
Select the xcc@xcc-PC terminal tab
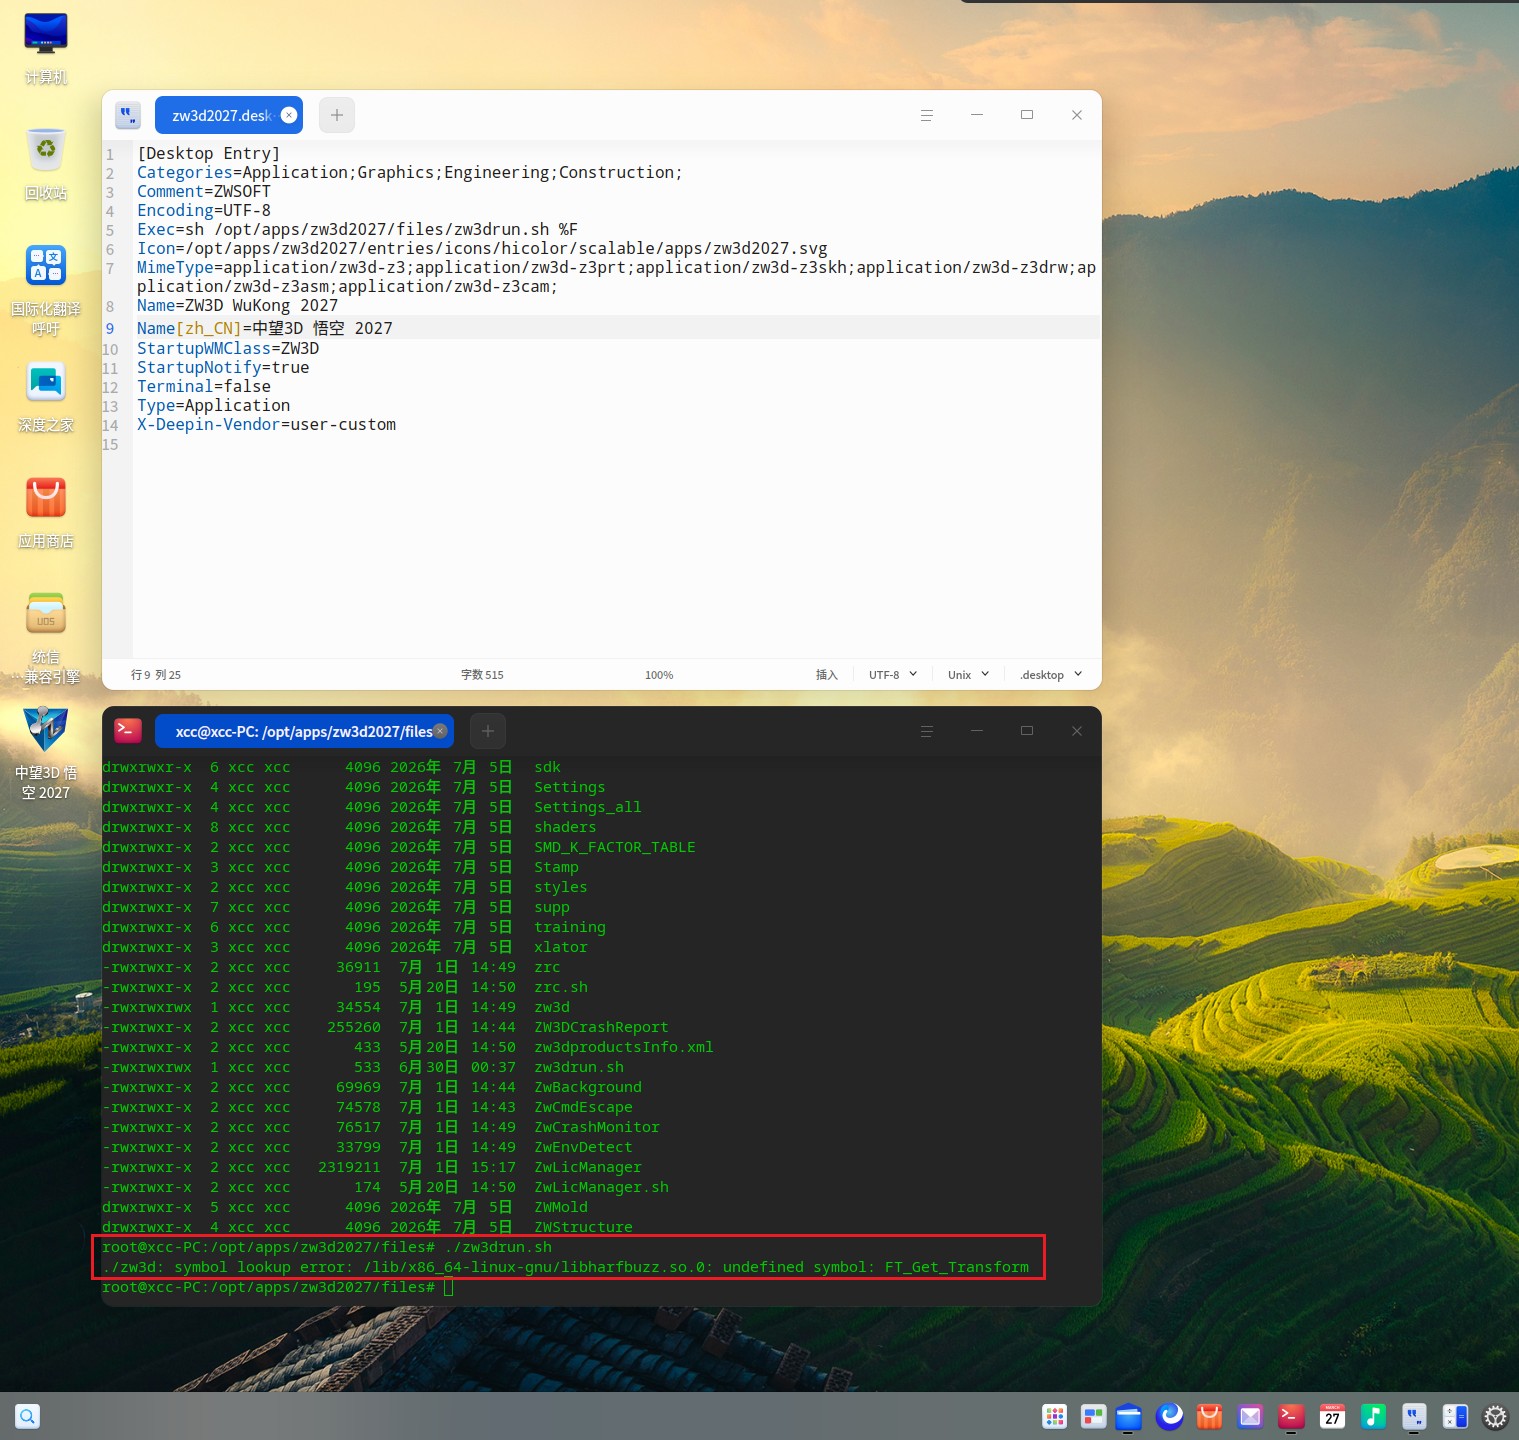click(304, 731)
